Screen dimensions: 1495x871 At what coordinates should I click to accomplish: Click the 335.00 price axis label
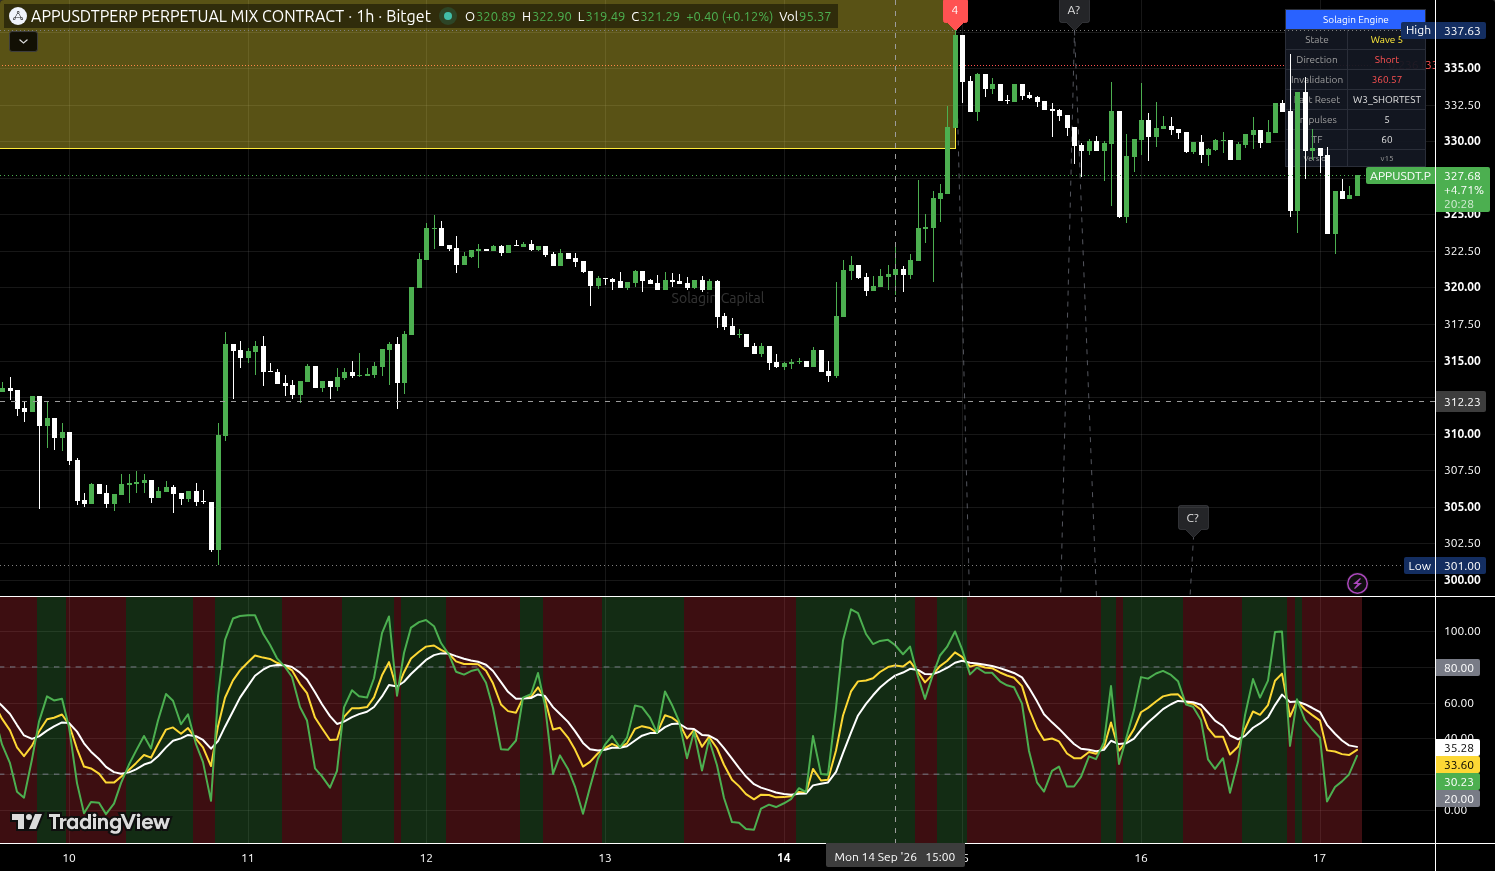pos(1461,68)
